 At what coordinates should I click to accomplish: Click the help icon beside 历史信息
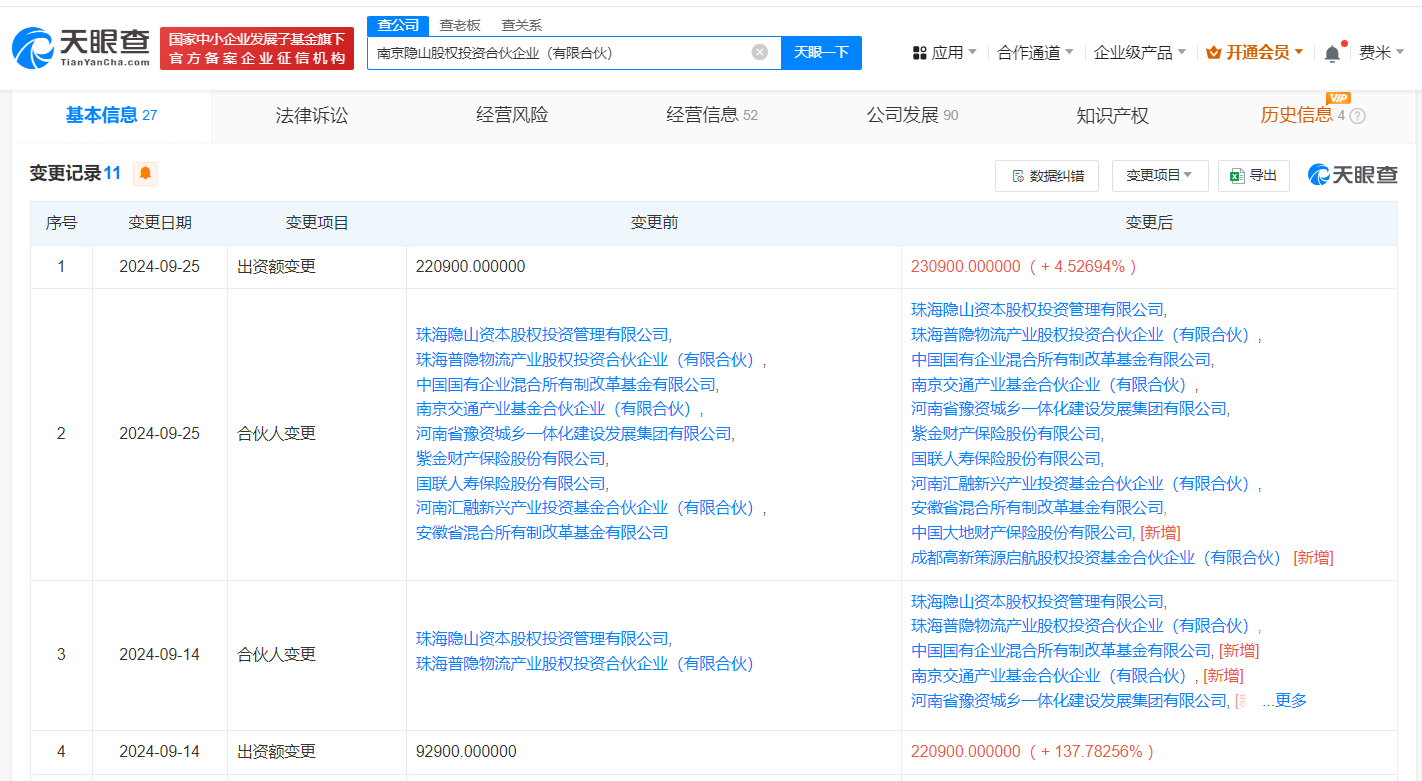pyautogui.click(x=1357, y=116)
